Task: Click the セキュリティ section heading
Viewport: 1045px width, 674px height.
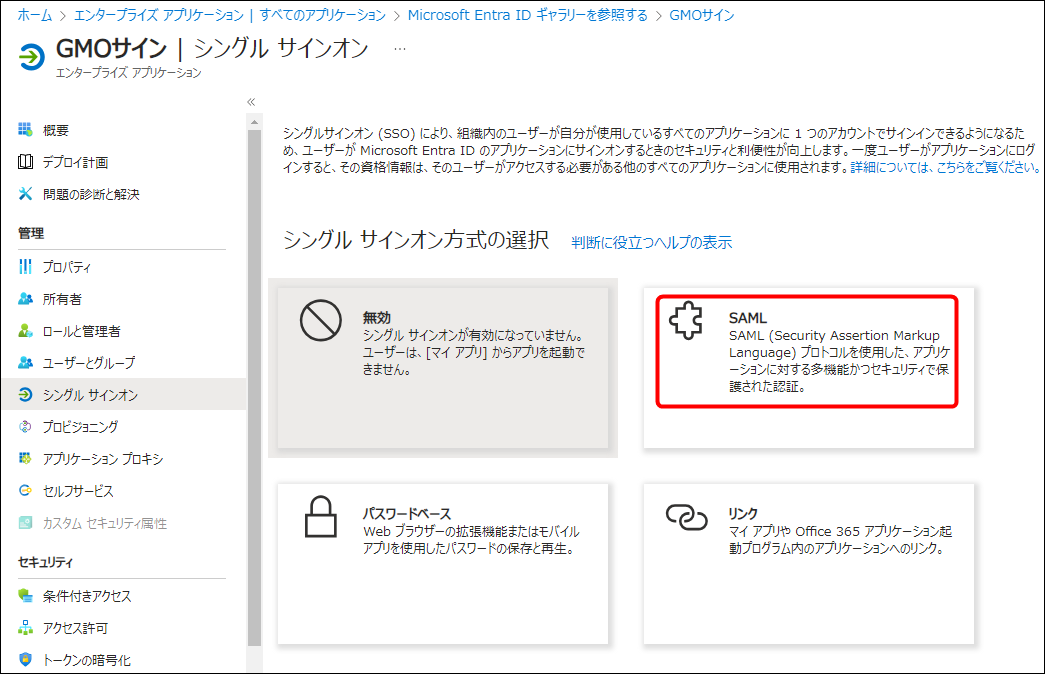Action: pos(45,562)
